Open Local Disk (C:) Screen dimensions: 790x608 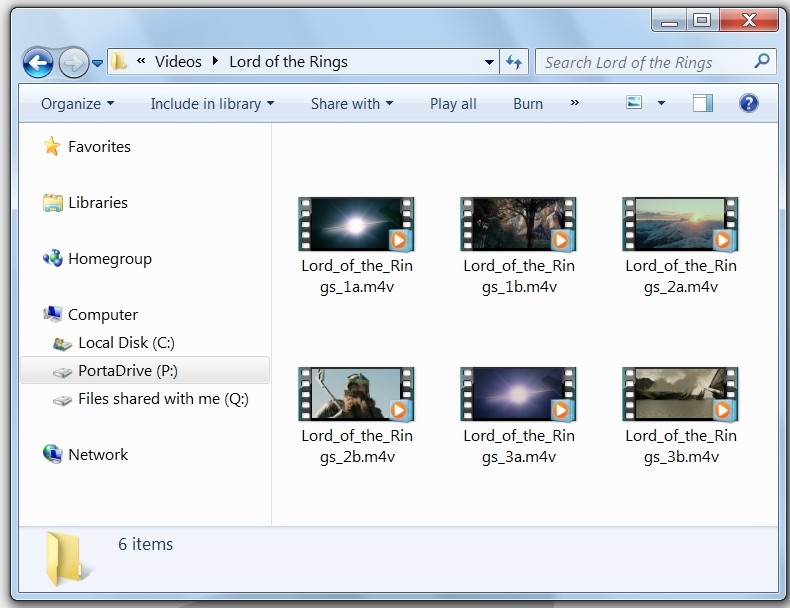click(126, 343)
